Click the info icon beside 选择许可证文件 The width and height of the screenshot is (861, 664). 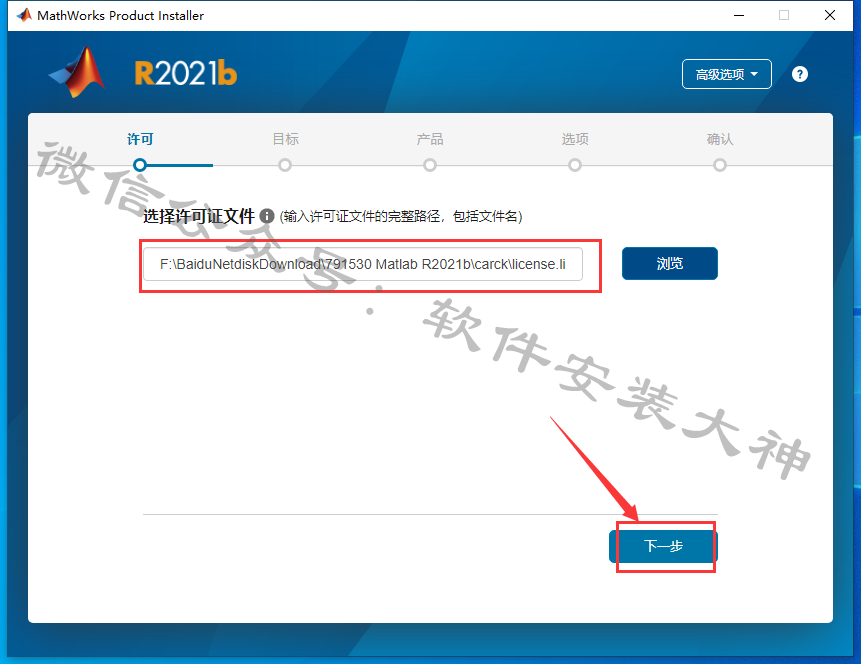tap(267, 216)
